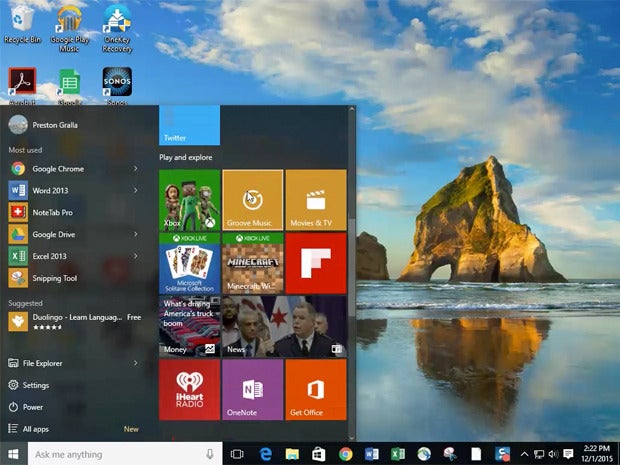Open NoteTab Pro from the Start menu
Viewport: 620px width, 465px height.
(74, 213)
